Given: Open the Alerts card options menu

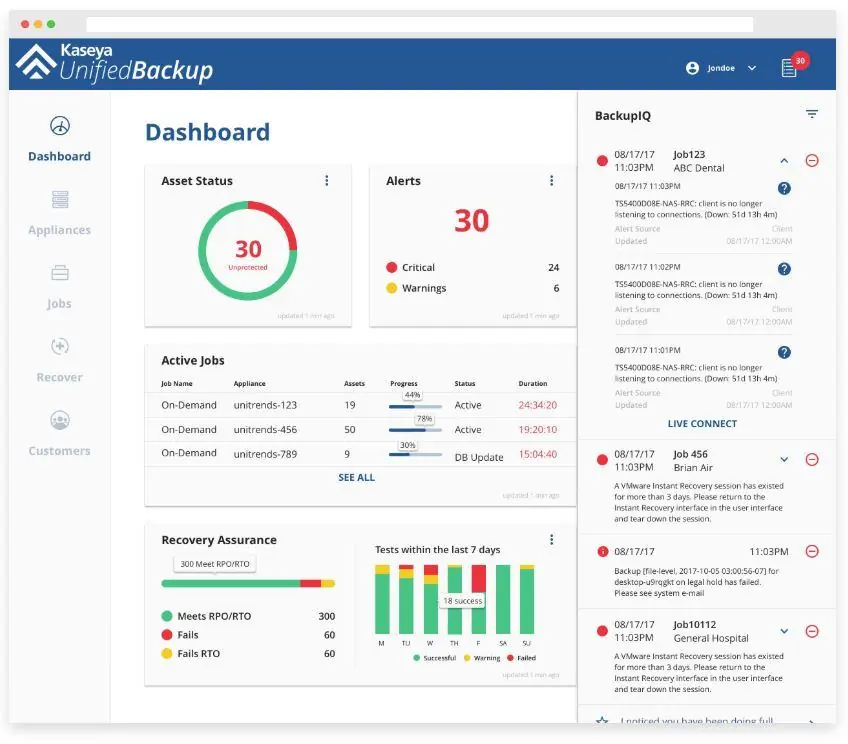Looking at the screenshot, I should click(x=551, y=181).
